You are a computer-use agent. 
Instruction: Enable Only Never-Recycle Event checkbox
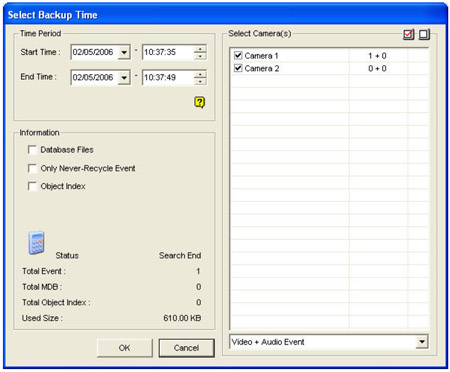point(32,168)
